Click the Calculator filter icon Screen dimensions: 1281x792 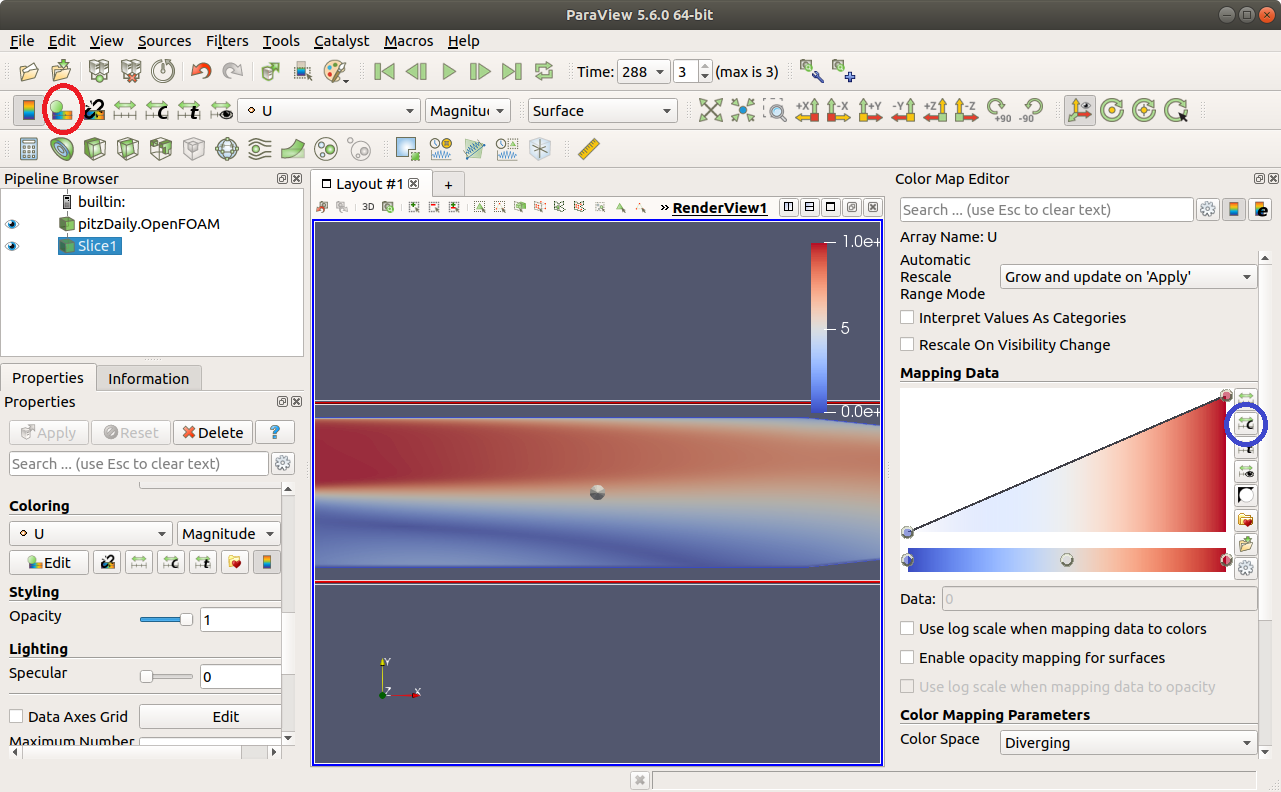29,149
